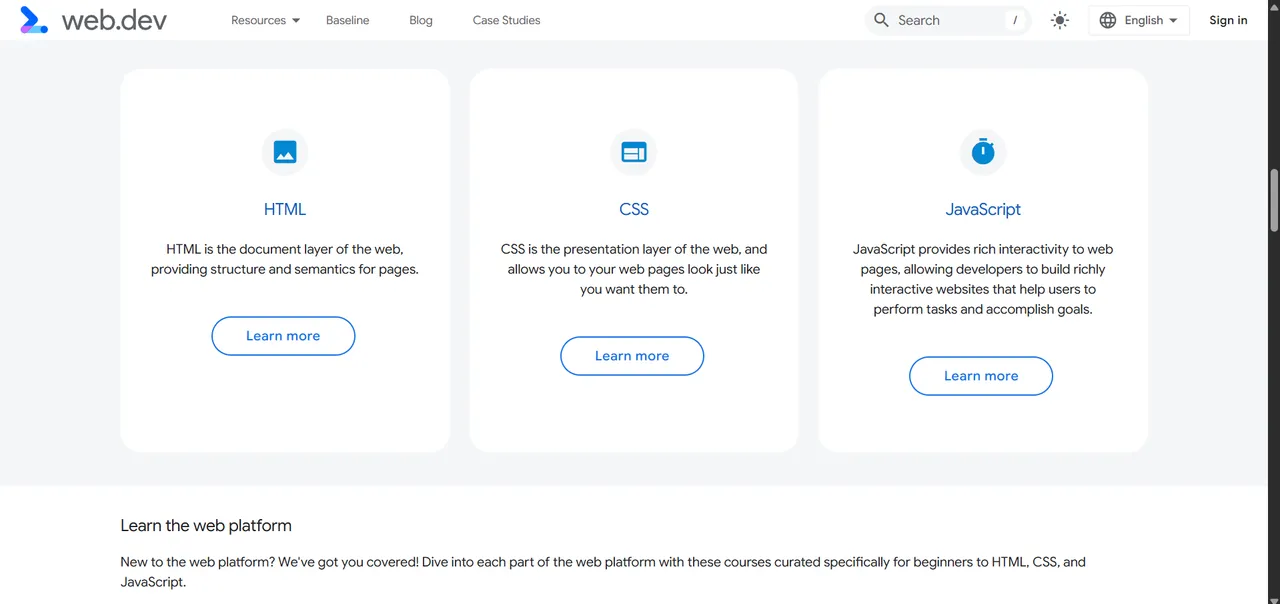1280x604 pixels.
Task: Click the globe language icon
Action: [1108, 20]
